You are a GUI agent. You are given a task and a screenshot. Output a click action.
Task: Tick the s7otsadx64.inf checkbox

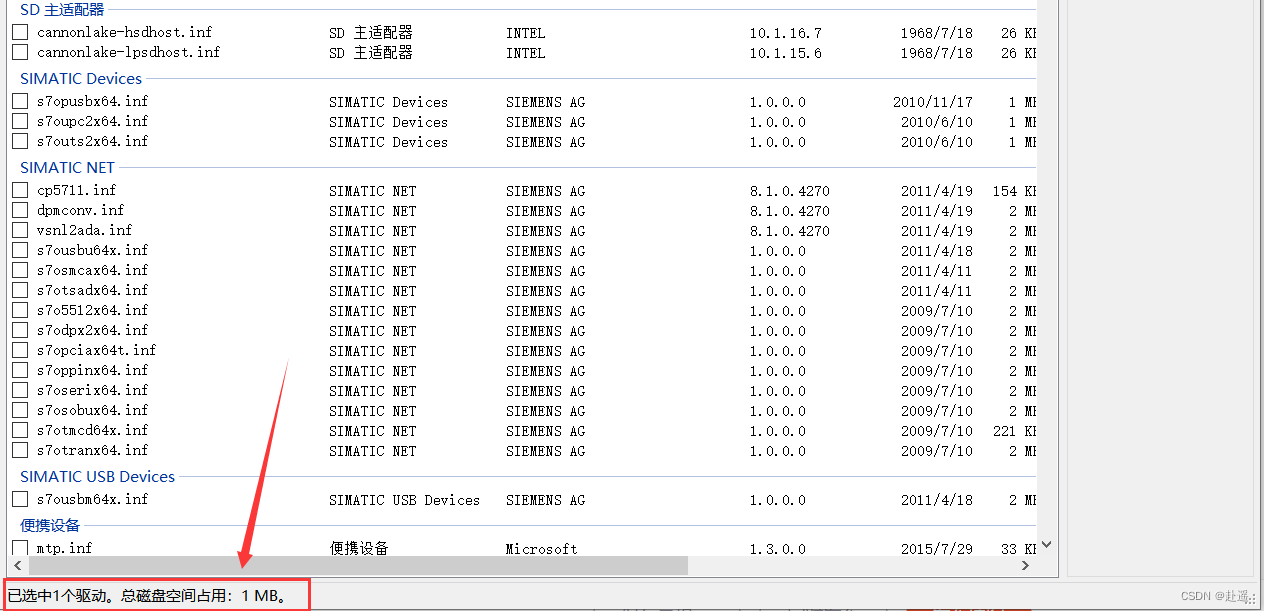(20, 290)
